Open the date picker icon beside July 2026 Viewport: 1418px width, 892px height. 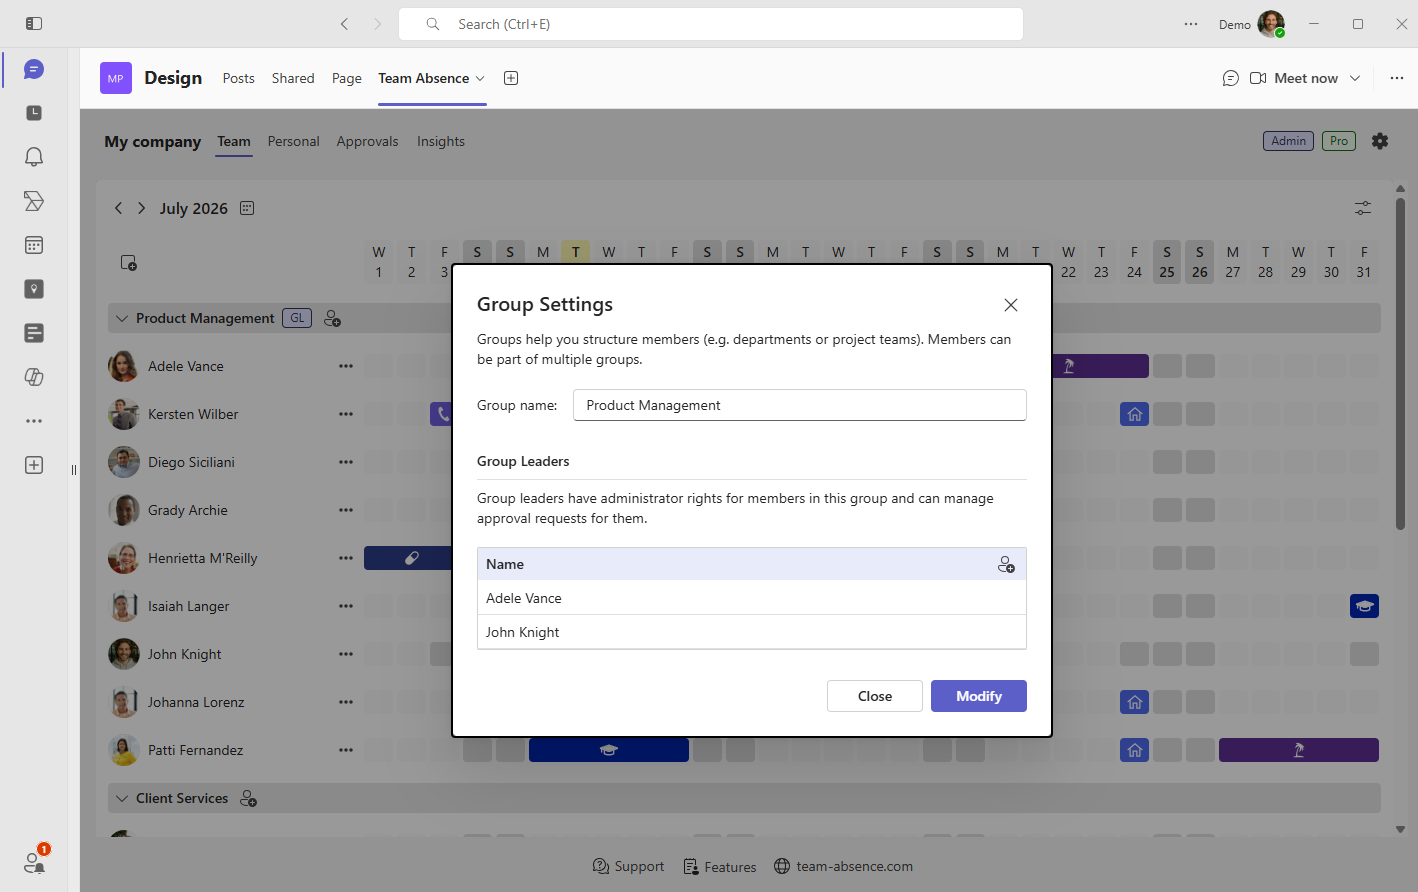point(247,208)
